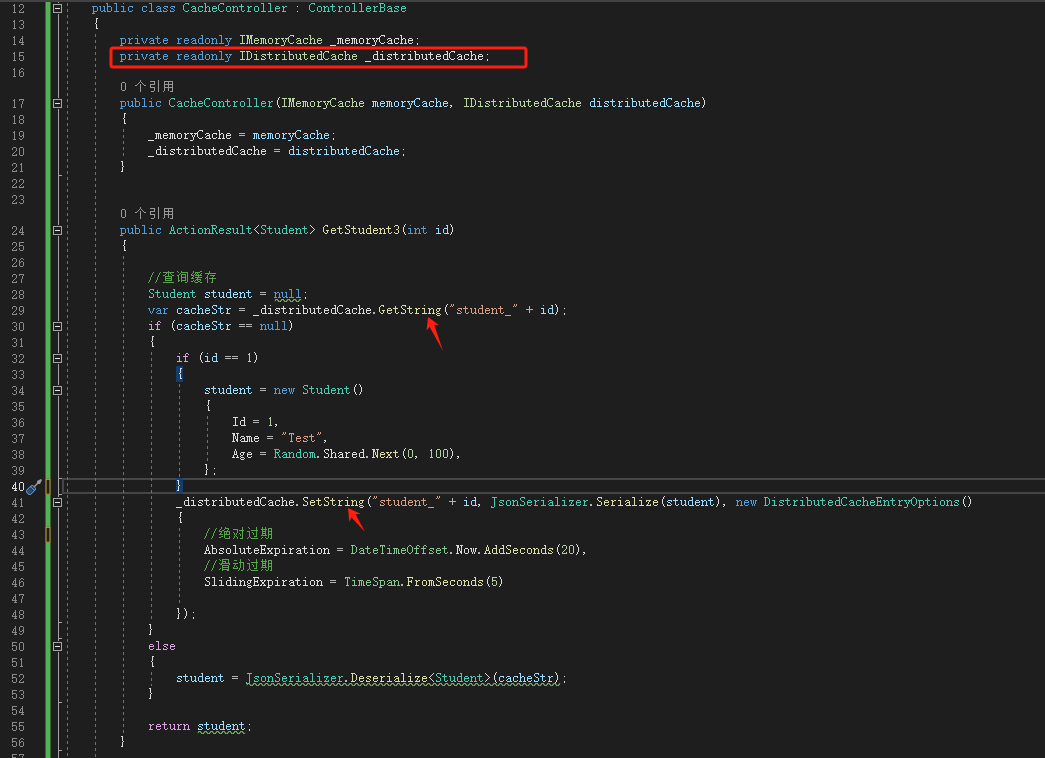The width and height of the screenshot is (1045, 758).
Task: Collapse the CacheController class outline on line 12
Action: click(x=57, y=8)
